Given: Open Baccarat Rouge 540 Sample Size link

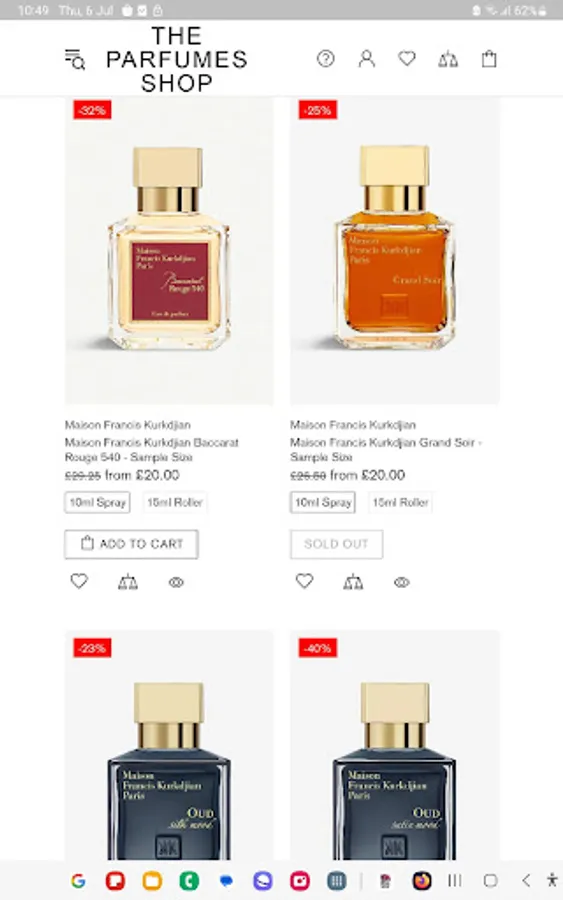Looking at the screenshot, I should (x=152, y=449).
